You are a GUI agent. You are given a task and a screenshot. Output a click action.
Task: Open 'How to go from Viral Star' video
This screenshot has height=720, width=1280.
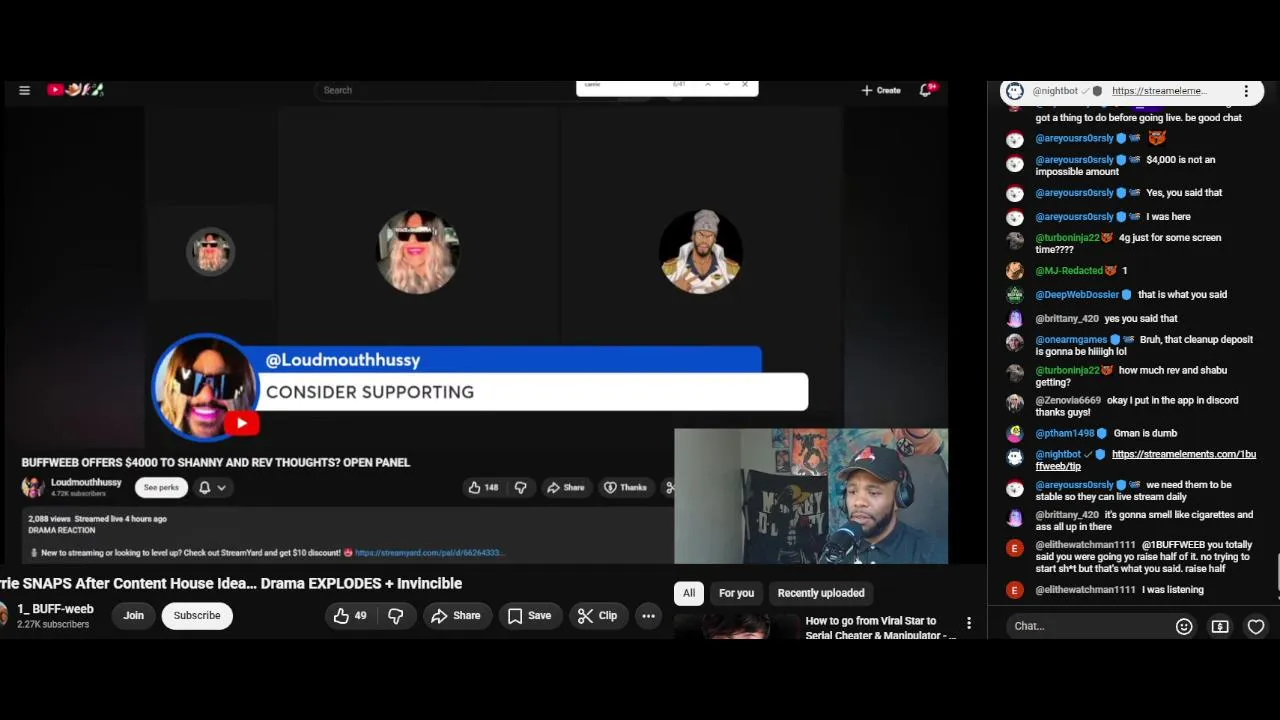[x=880, y=628]
